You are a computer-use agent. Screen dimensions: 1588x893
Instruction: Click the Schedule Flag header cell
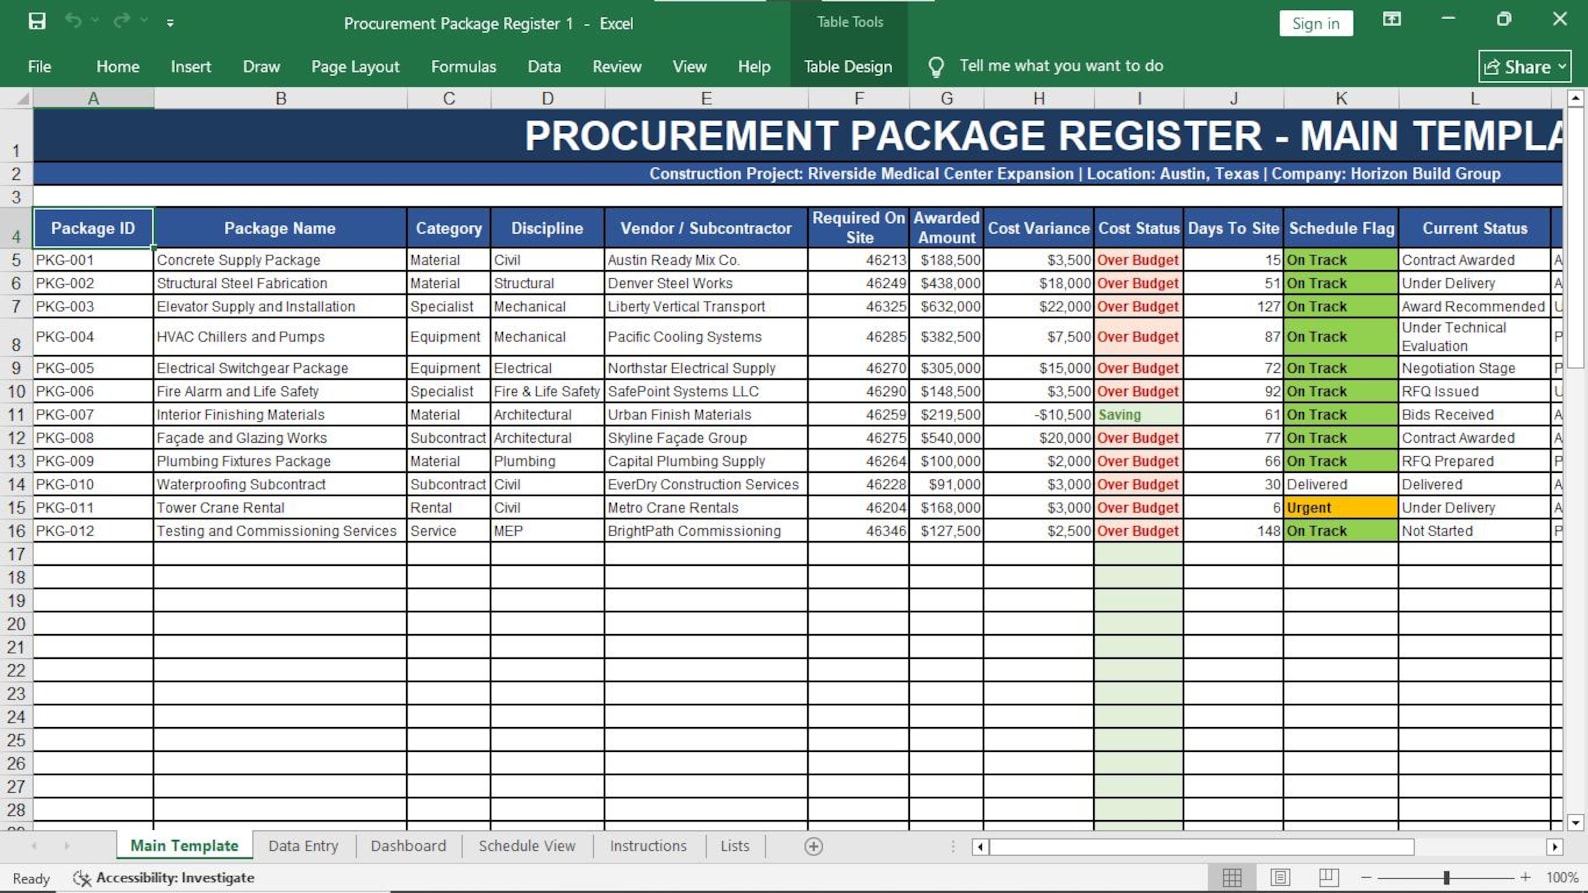point(1341,228)
